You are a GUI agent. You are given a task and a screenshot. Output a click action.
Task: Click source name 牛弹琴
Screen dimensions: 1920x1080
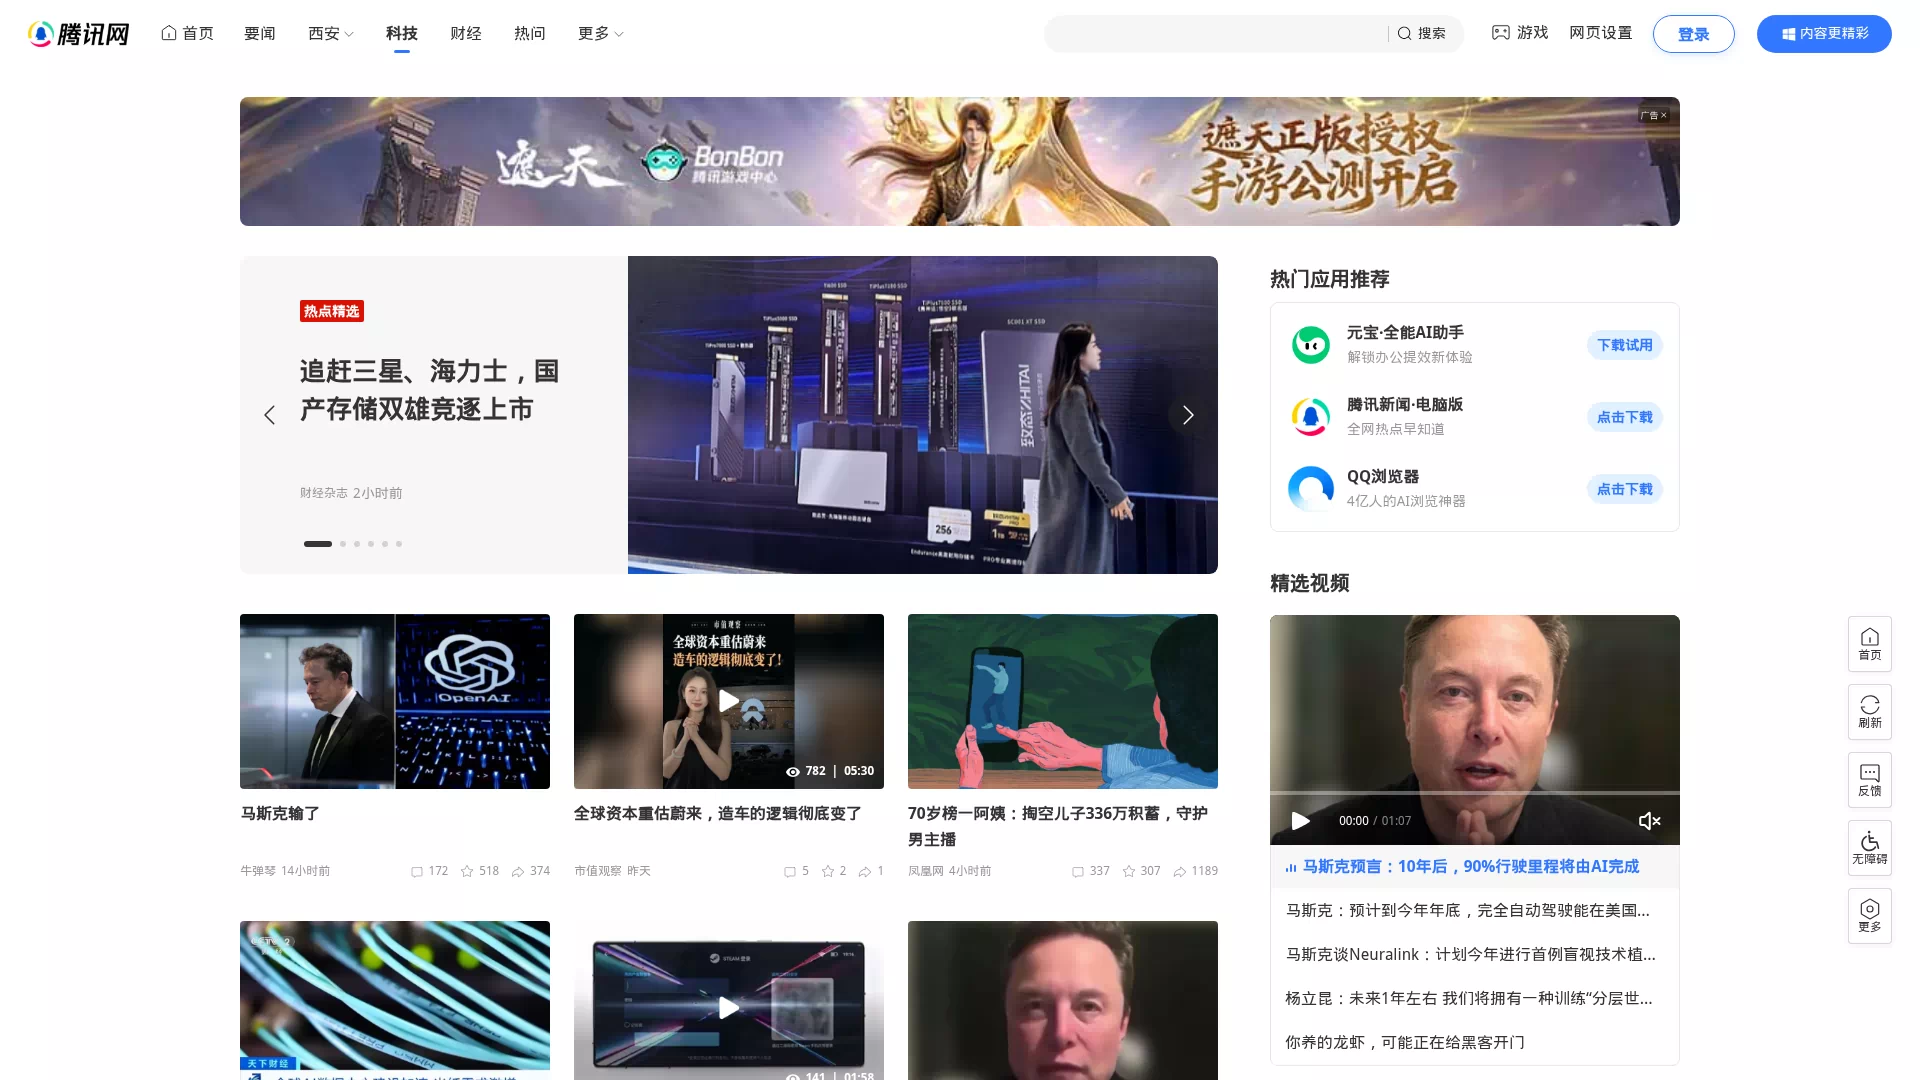[258, 871]
